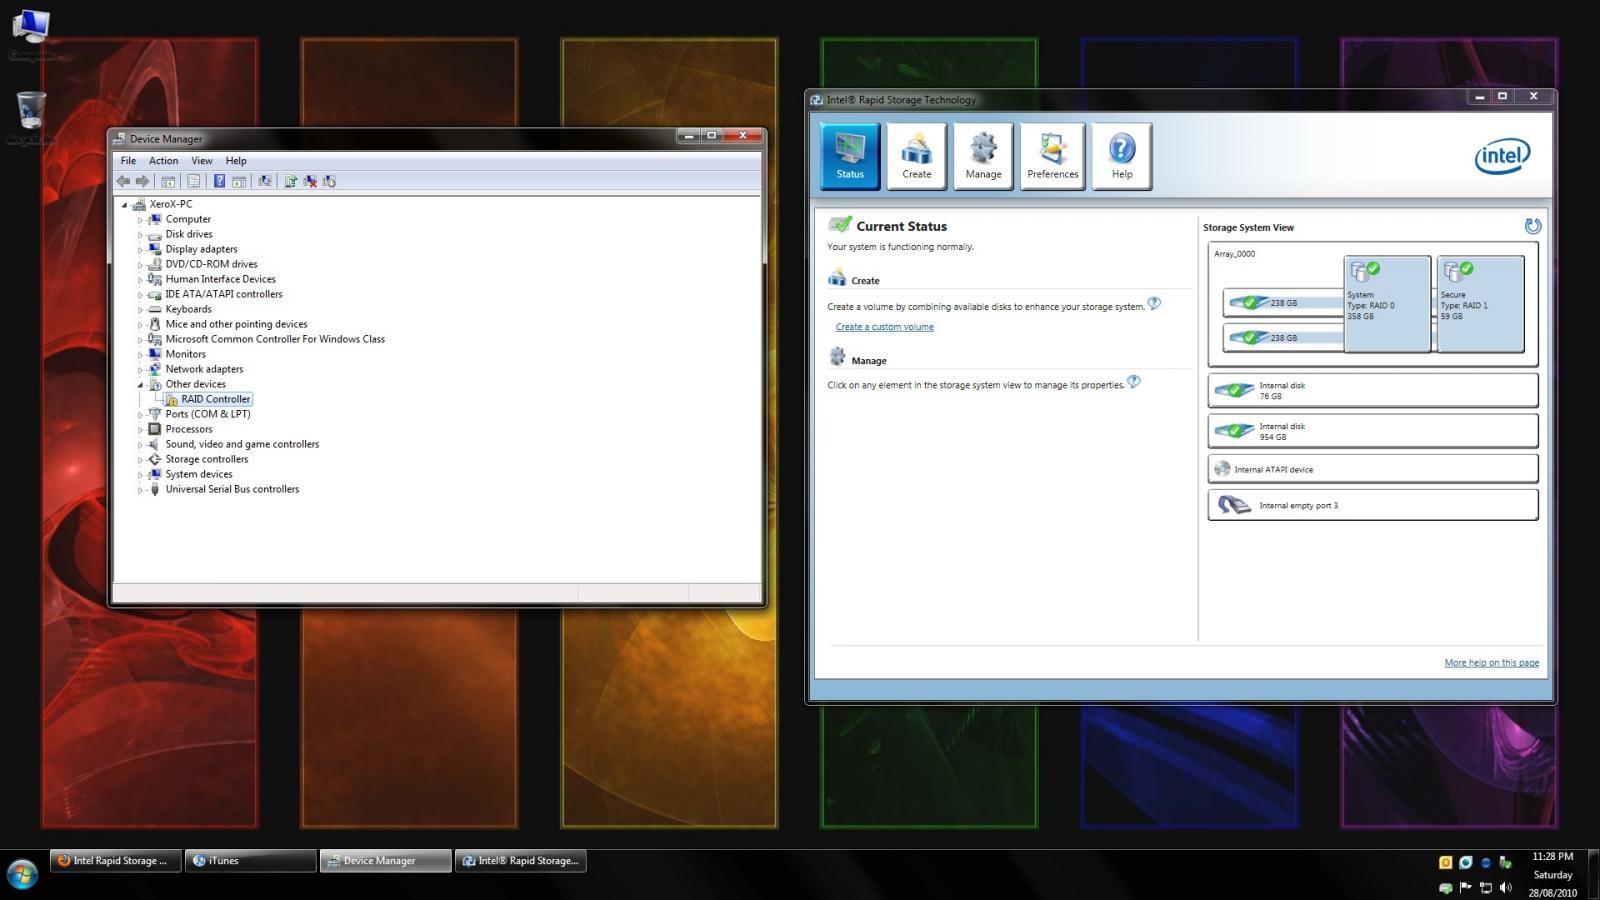
Task: Select the Keyboards tree item
Action: click(x=189, y=309)
